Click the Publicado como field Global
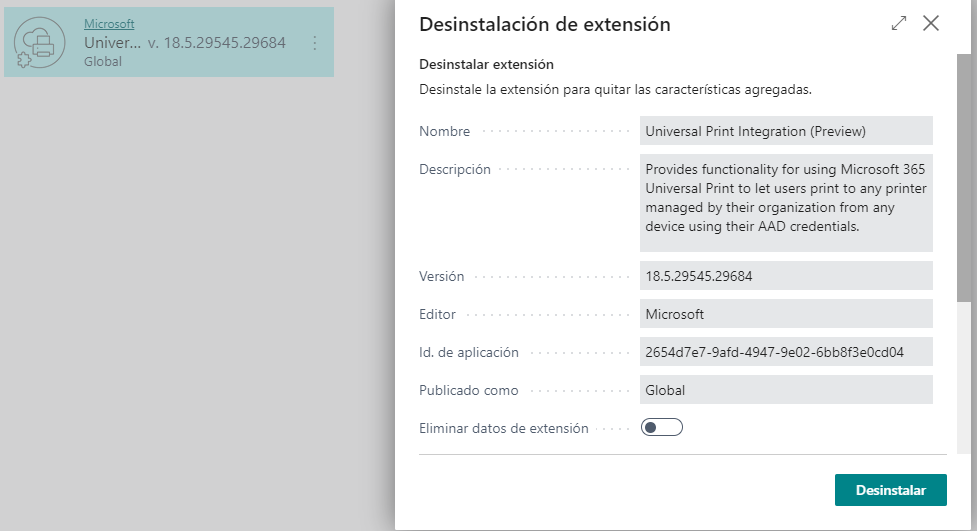Screen dimensions: 977x531 point(786,390)
